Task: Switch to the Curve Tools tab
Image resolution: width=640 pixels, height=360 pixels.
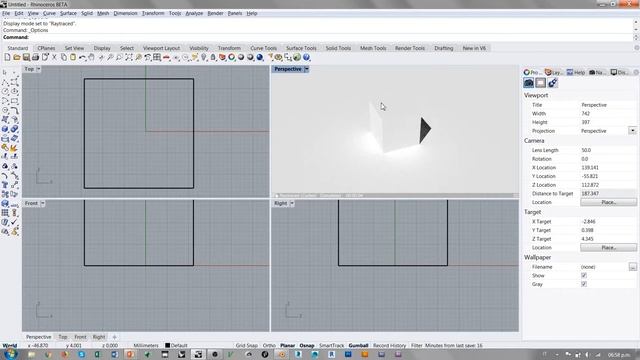Action: pyautogui.click(x=263, y=48)
